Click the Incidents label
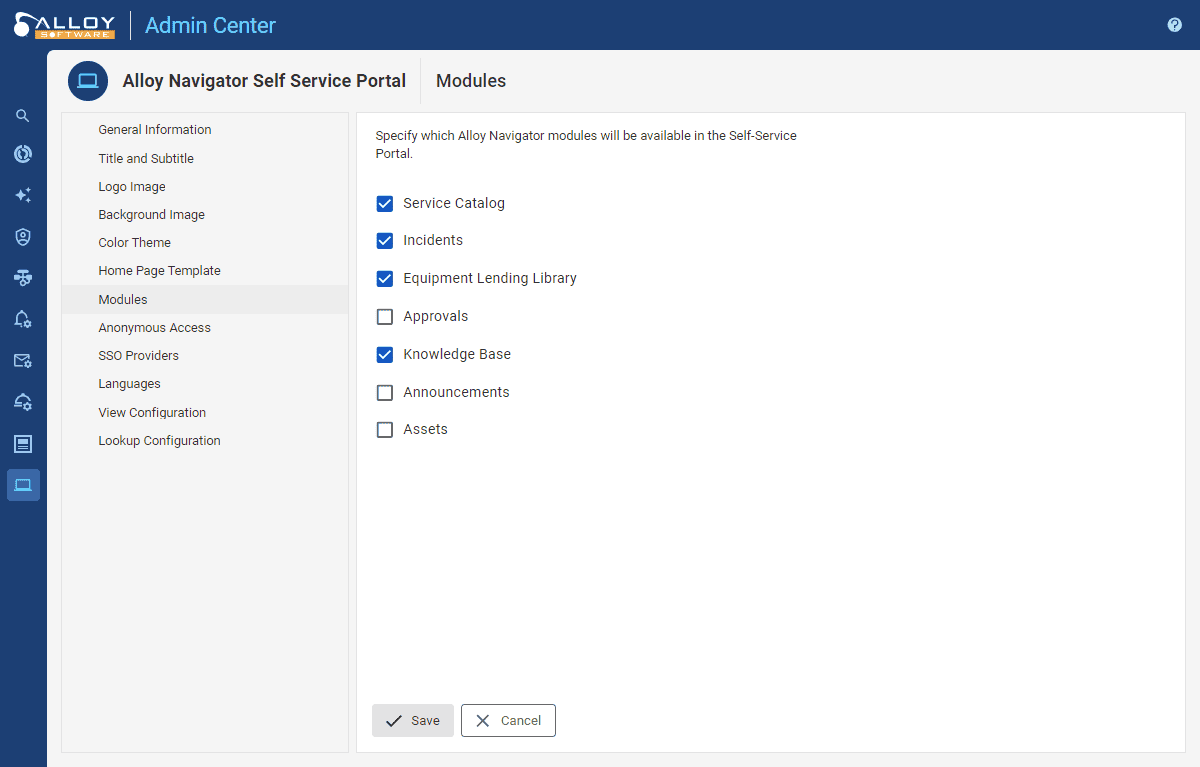1200x767 pixels. (x=433, y=241)
